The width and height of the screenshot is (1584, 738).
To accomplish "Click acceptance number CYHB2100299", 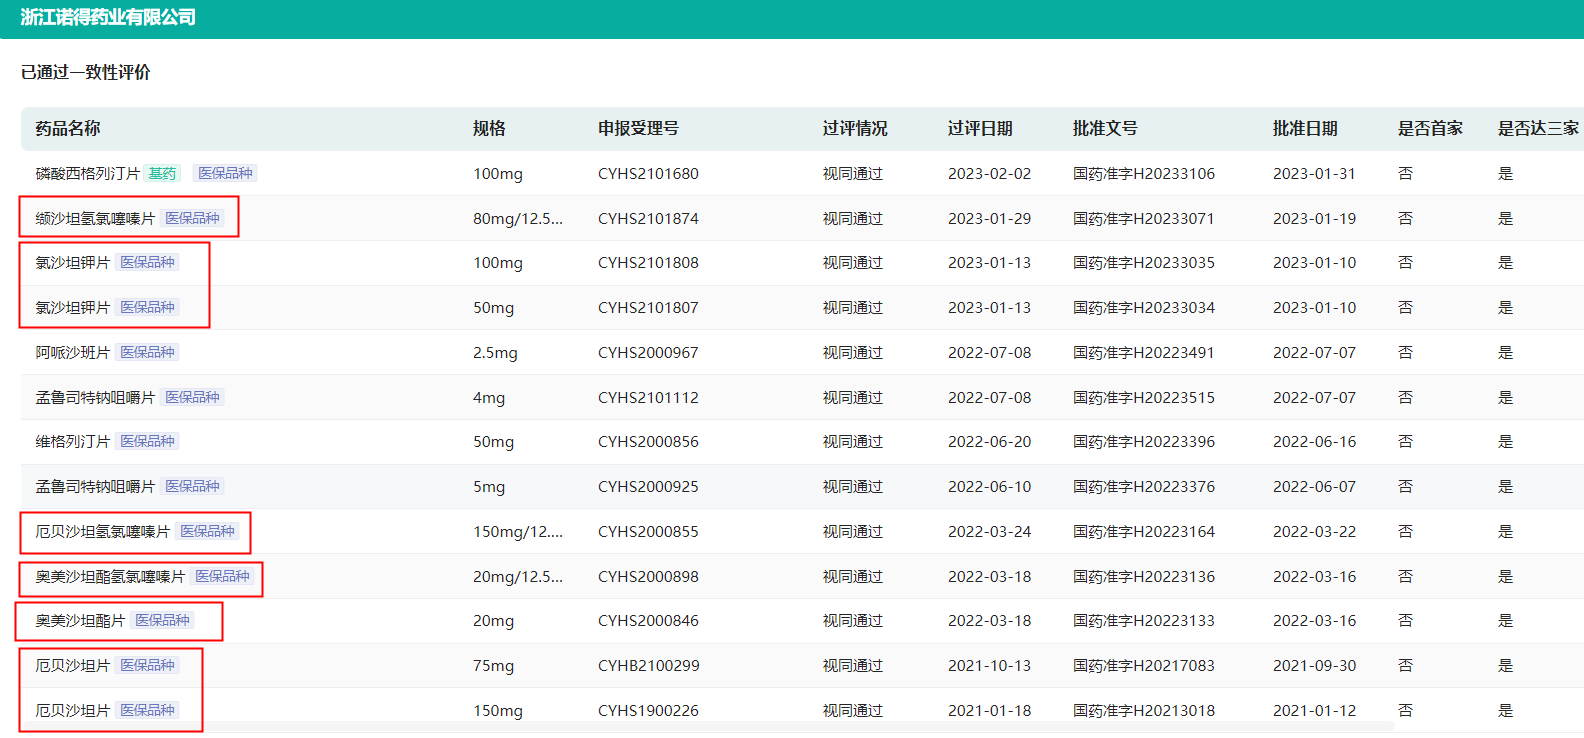I will click(648, 666).
